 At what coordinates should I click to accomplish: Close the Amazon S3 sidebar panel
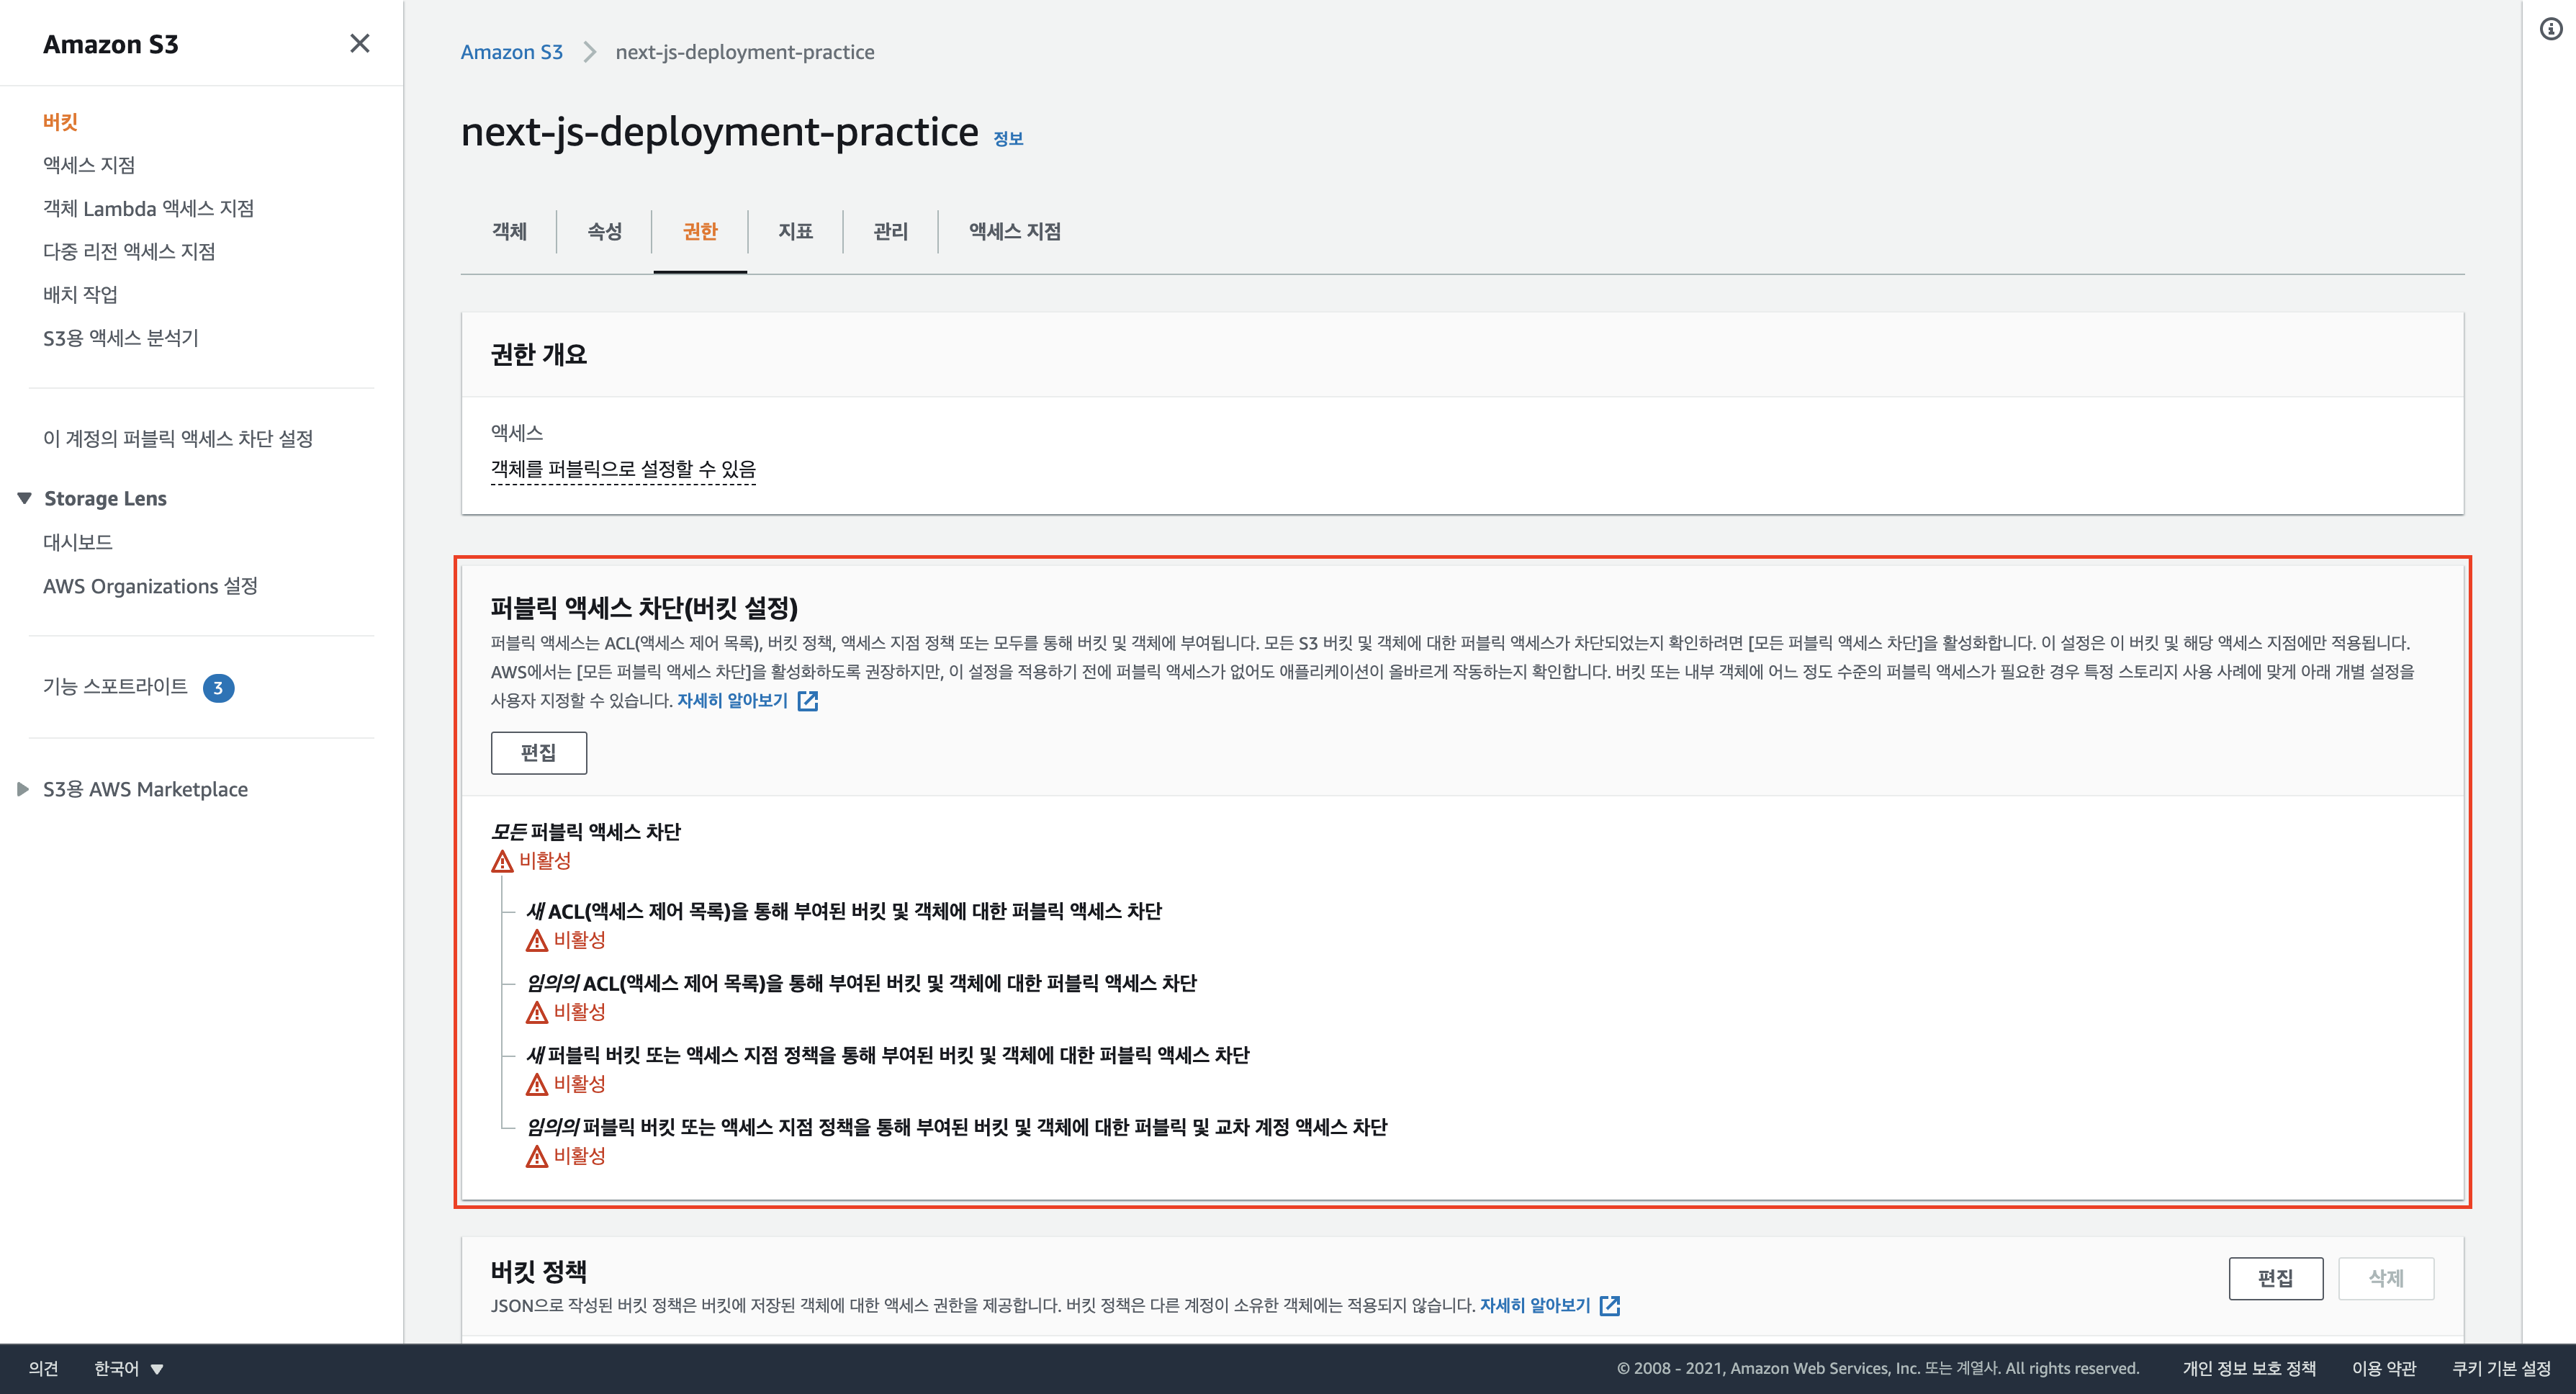coord(359,43)
